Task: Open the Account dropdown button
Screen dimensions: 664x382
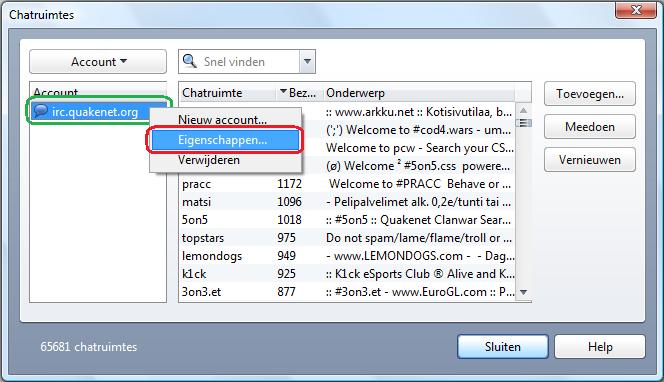Action: 98,62
